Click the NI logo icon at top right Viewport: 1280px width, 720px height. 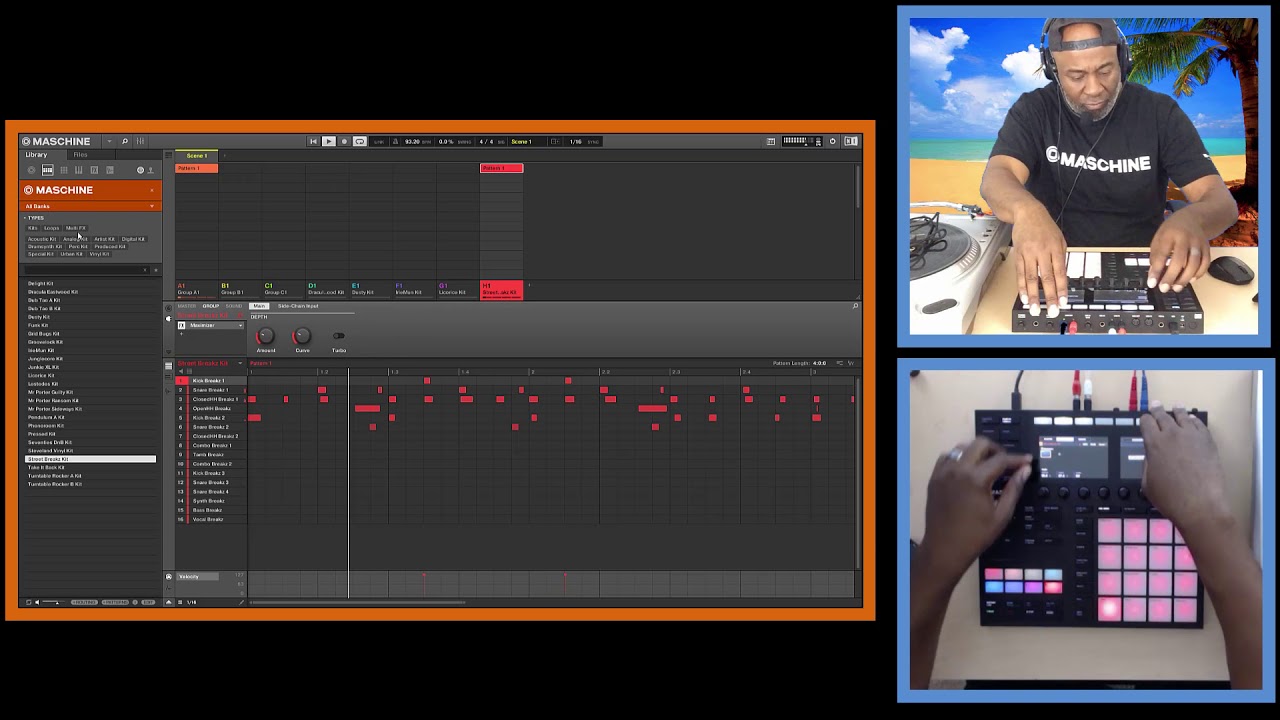(851, 141)
